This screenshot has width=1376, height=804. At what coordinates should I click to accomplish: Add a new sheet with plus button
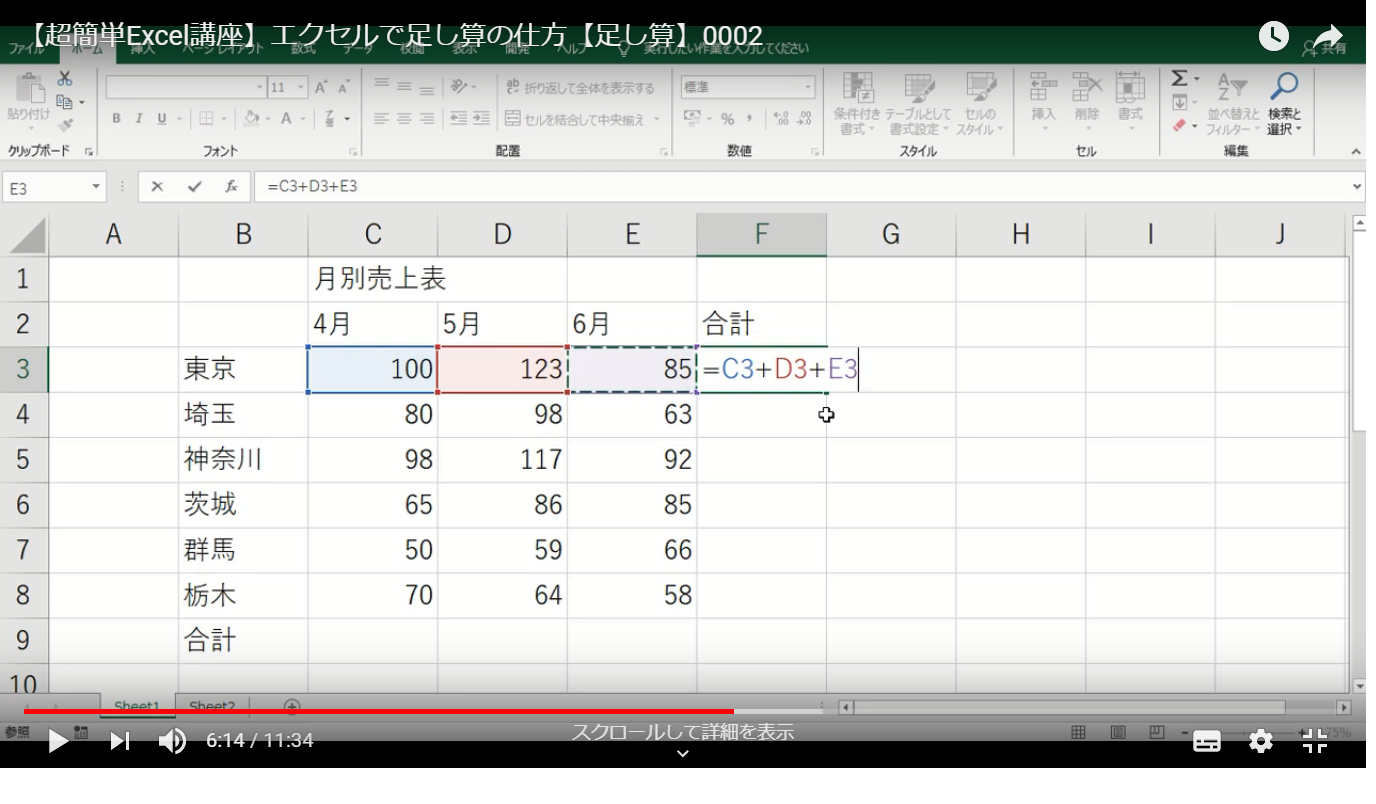292,706
